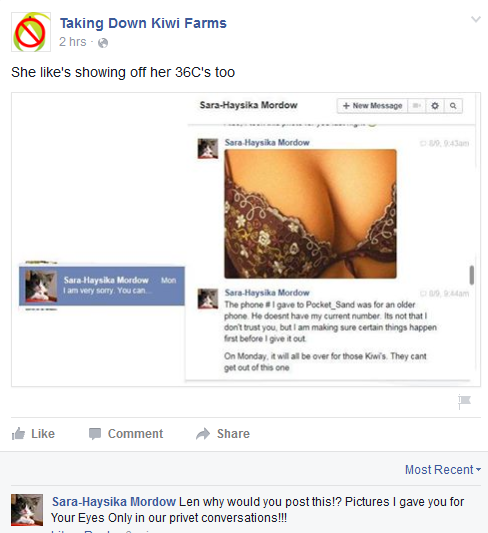Open commenter Sara-Haysika Mordow's profile name
The image size is (488, 533).
[x=114, y=502]
